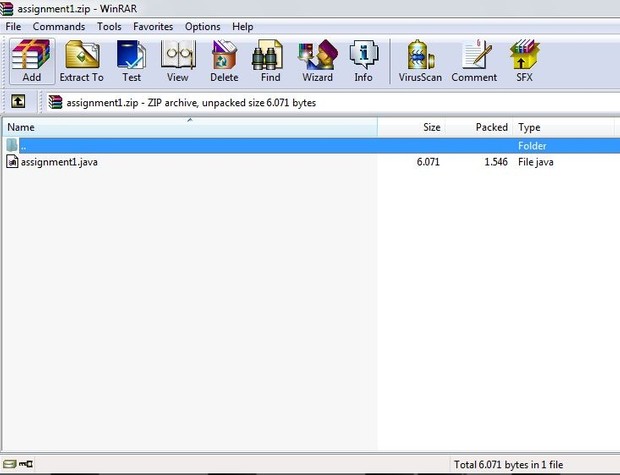Click the key icon in status bar
The height and width of the screenshot is (475, 620).
26,464
